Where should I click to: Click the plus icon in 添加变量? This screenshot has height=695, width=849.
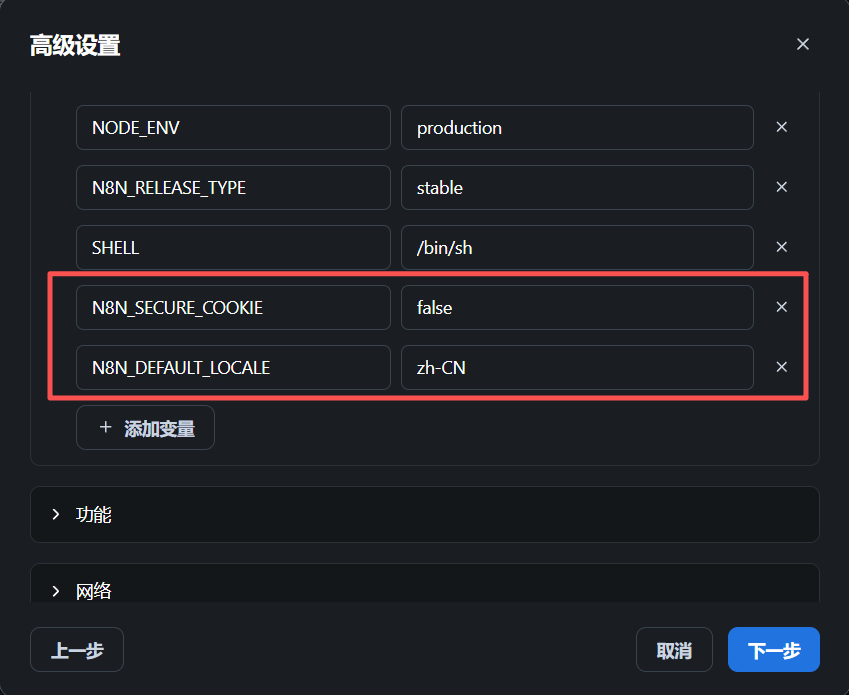[106, 427]
